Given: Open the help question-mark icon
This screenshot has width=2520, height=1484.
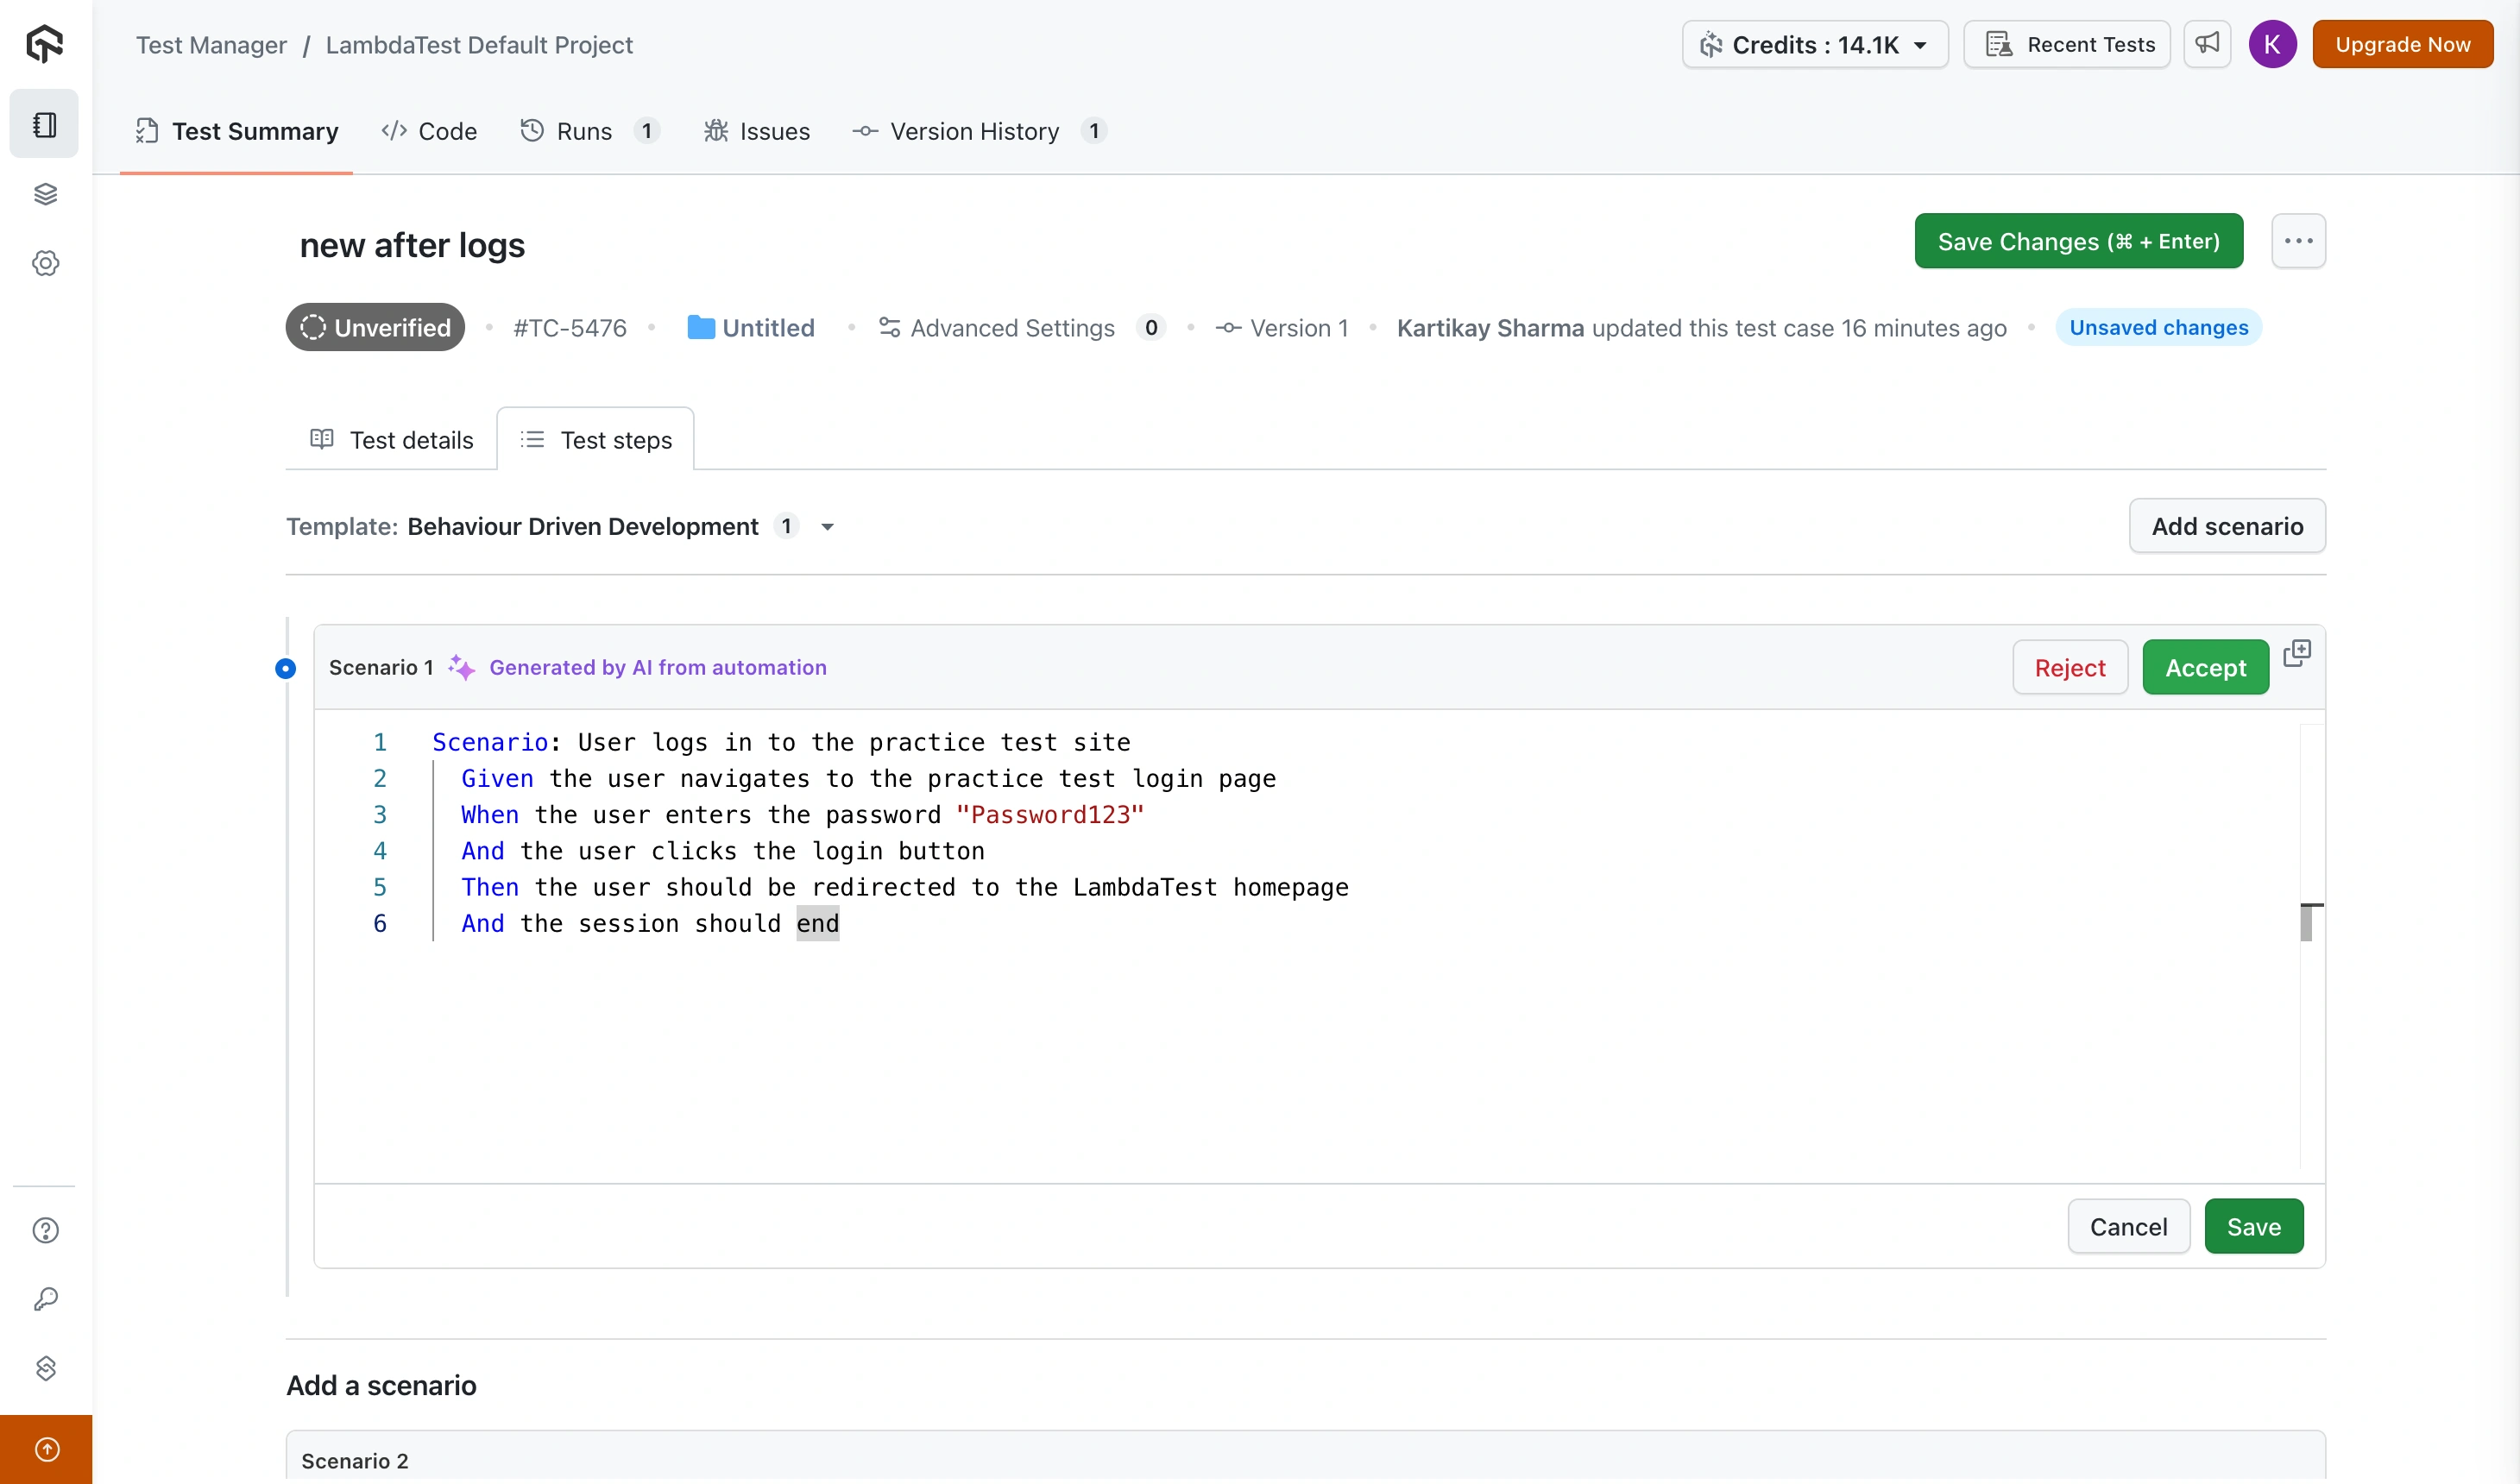Looking at the screenshot, I should click(45, 1230).
